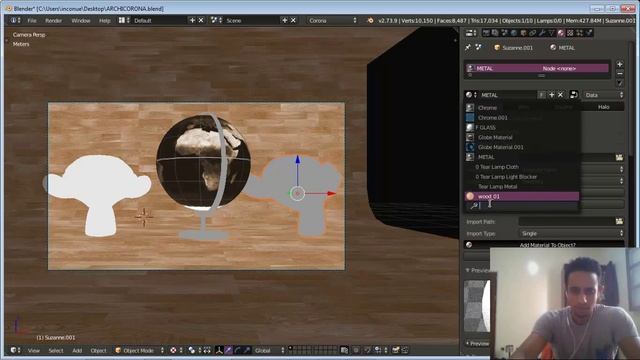Choose Tear Lamp Metal material
Image resolution: width=640 pixels, height=360 pixels.
[522, 186]
